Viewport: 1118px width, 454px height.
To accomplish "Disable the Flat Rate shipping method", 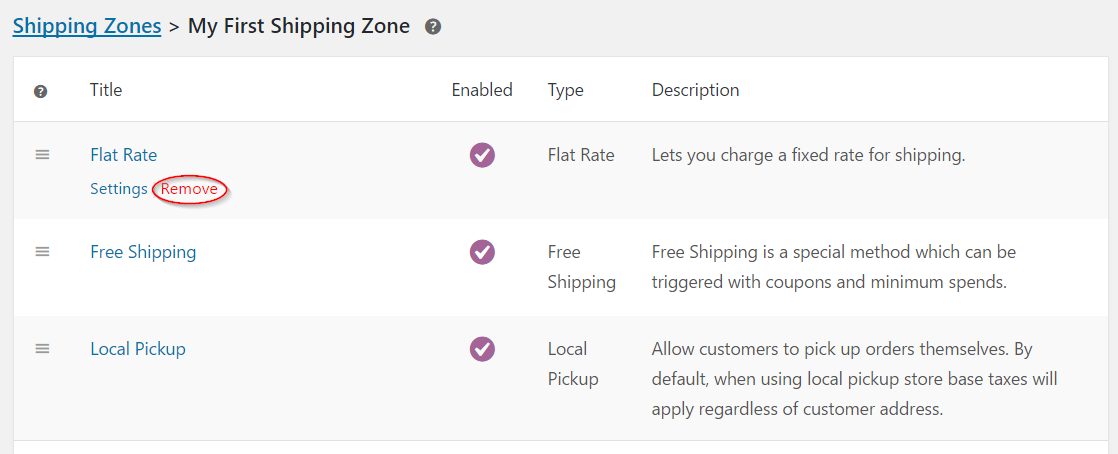I will (482, 155).
